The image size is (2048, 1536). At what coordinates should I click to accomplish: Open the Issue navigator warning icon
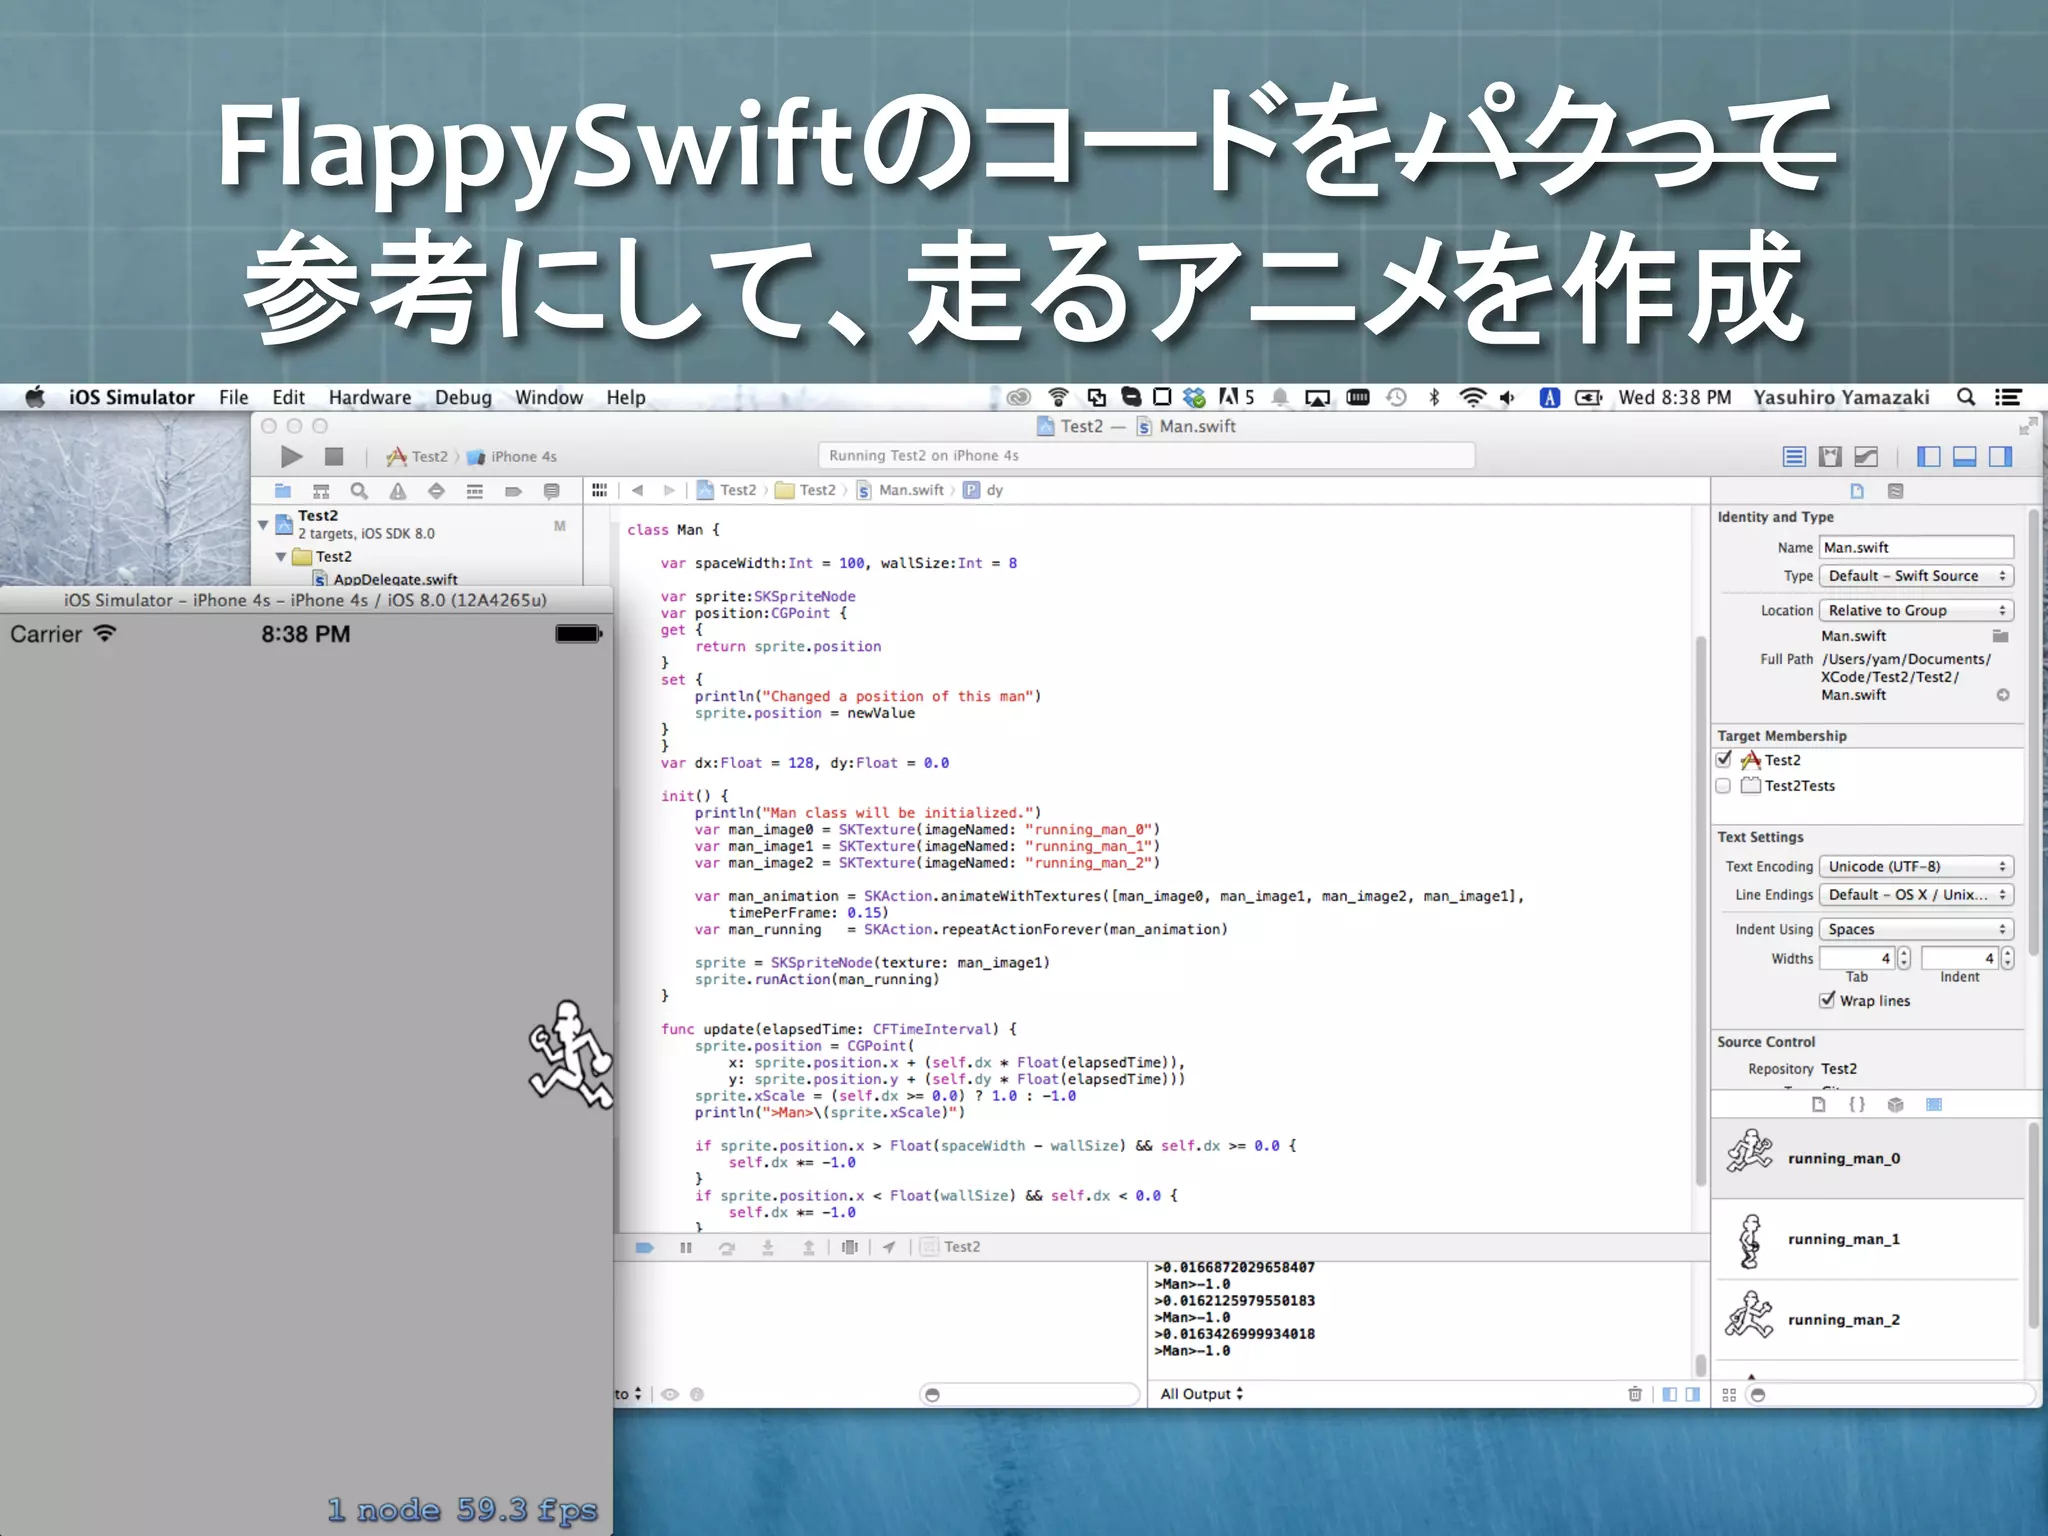(x=398, y=491)
